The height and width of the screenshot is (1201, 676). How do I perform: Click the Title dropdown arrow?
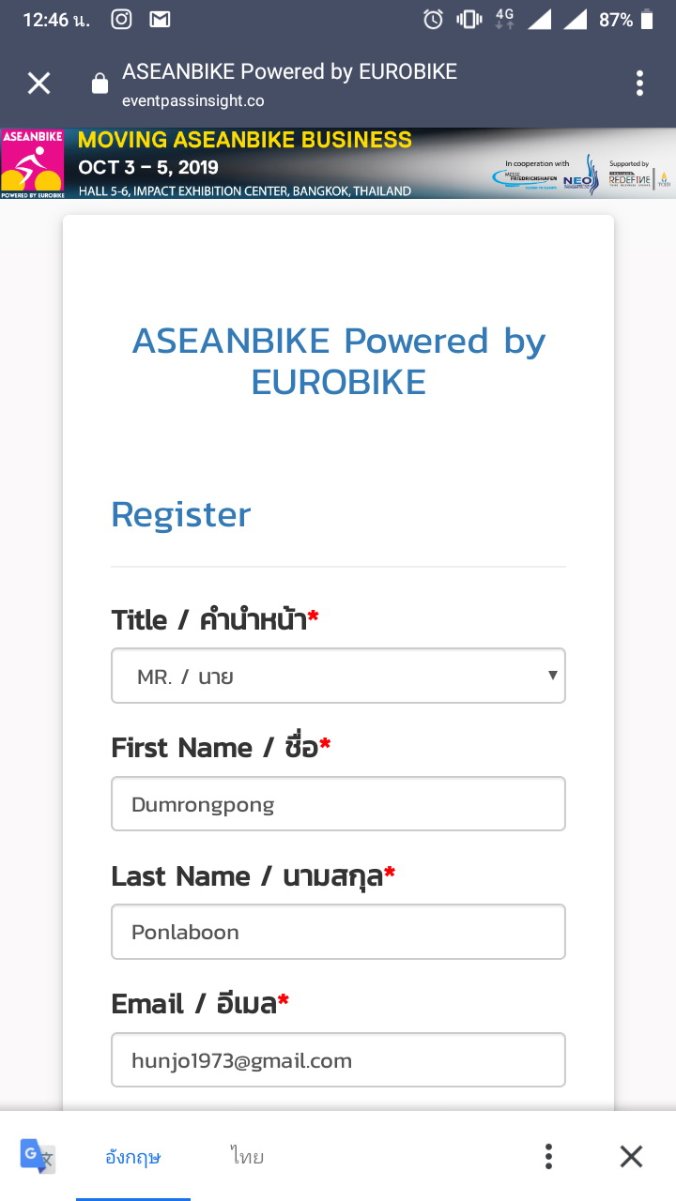pyautogui.click(x=552, y=676)
